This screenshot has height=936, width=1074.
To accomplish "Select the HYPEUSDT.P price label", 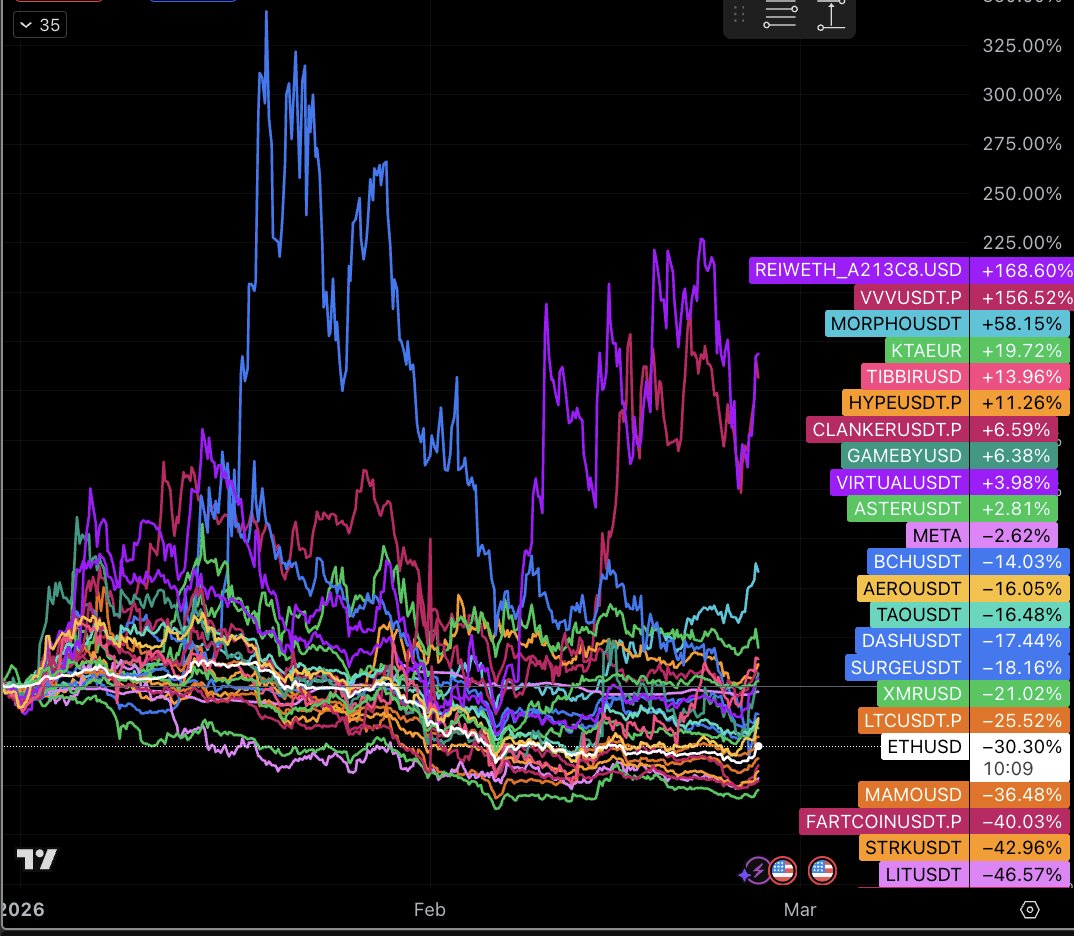I will [x=905, y=402].
